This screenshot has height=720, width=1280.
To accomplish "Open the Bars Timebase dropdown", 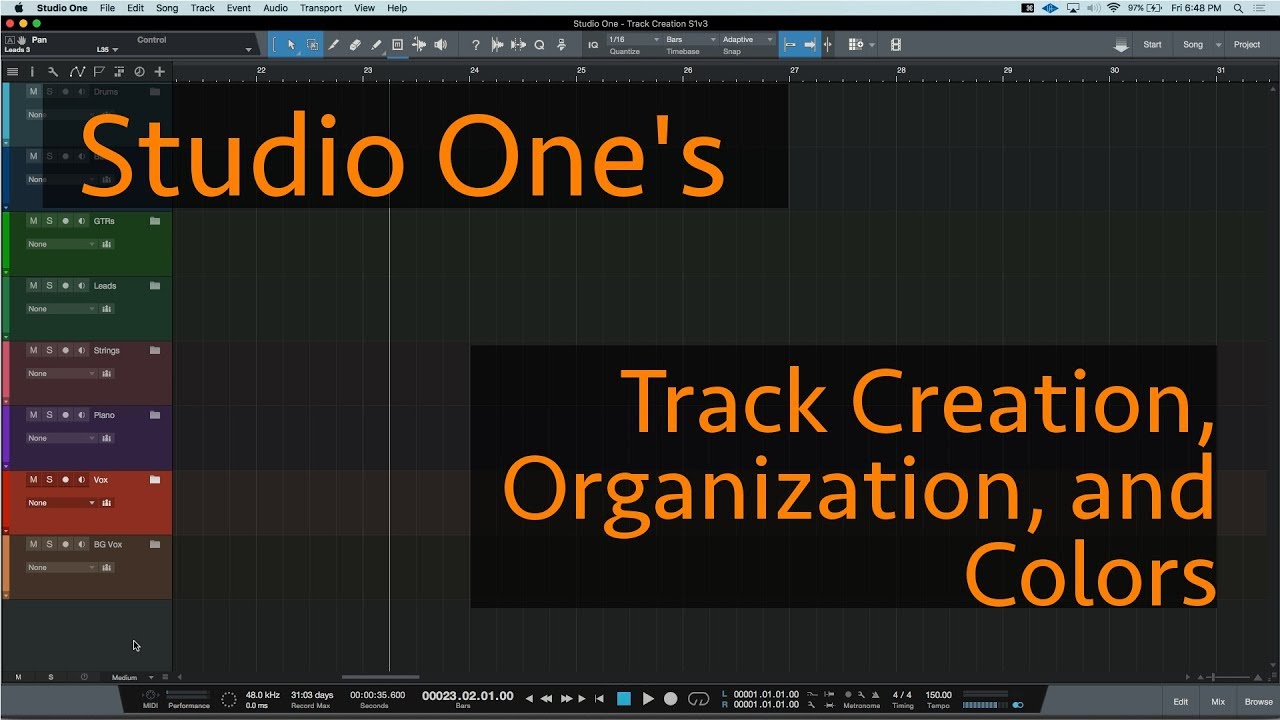I will (x=691, y=40).
